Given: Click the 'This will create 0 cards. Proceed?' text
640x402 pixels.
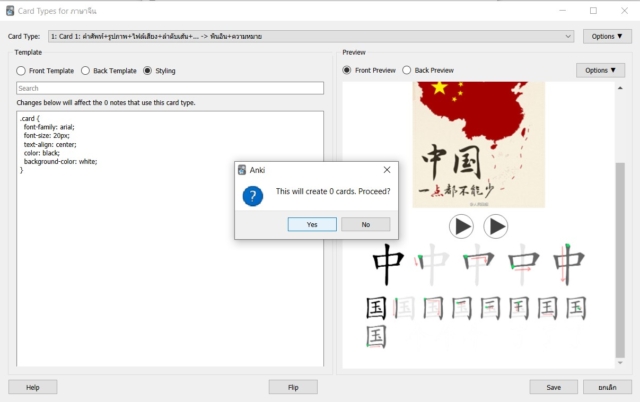Looking at the screenshot, I should coord(333,191).
